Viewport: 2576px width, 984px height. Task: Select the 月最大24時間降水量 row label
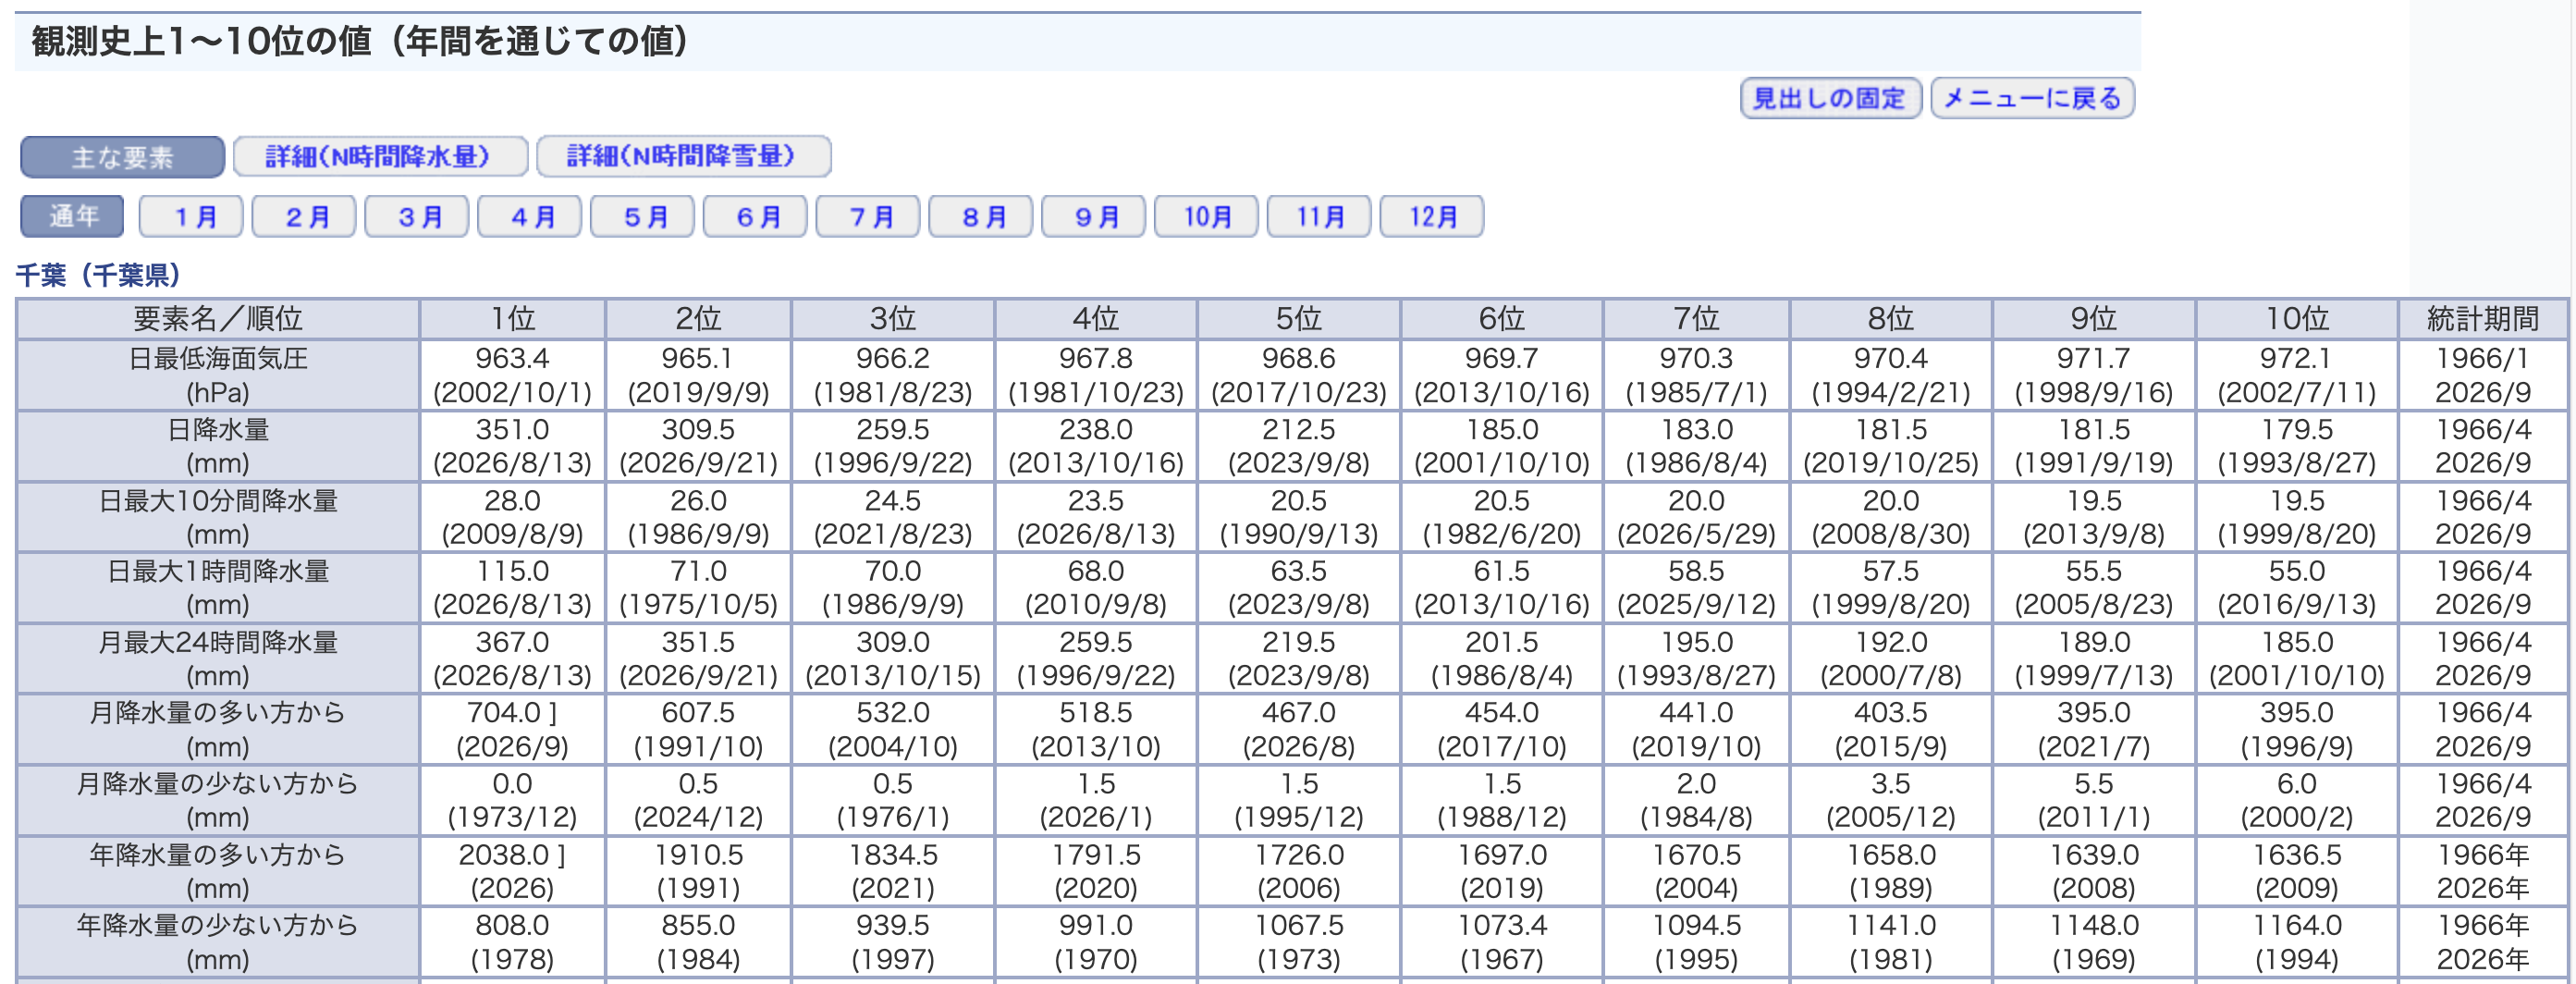click(218, 659)
